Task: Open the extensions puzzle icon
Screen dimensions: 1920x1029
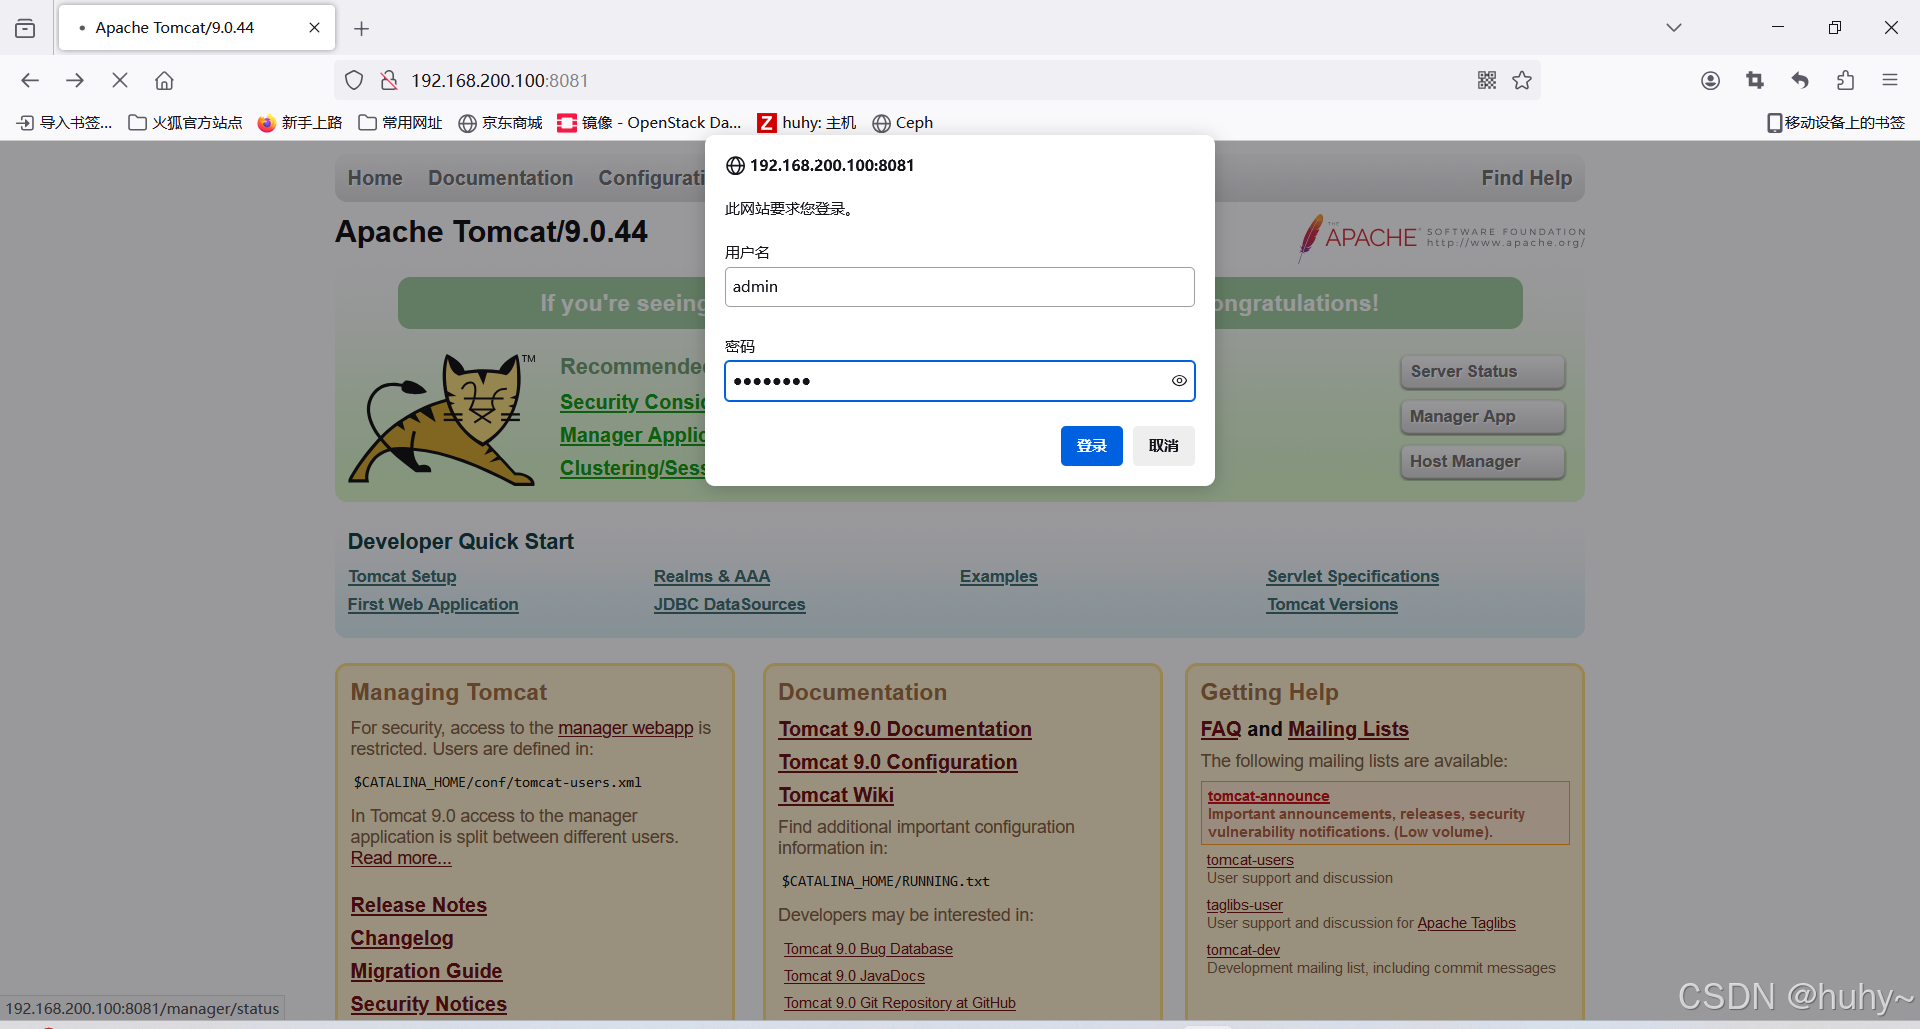Action: pos(1845,80)
